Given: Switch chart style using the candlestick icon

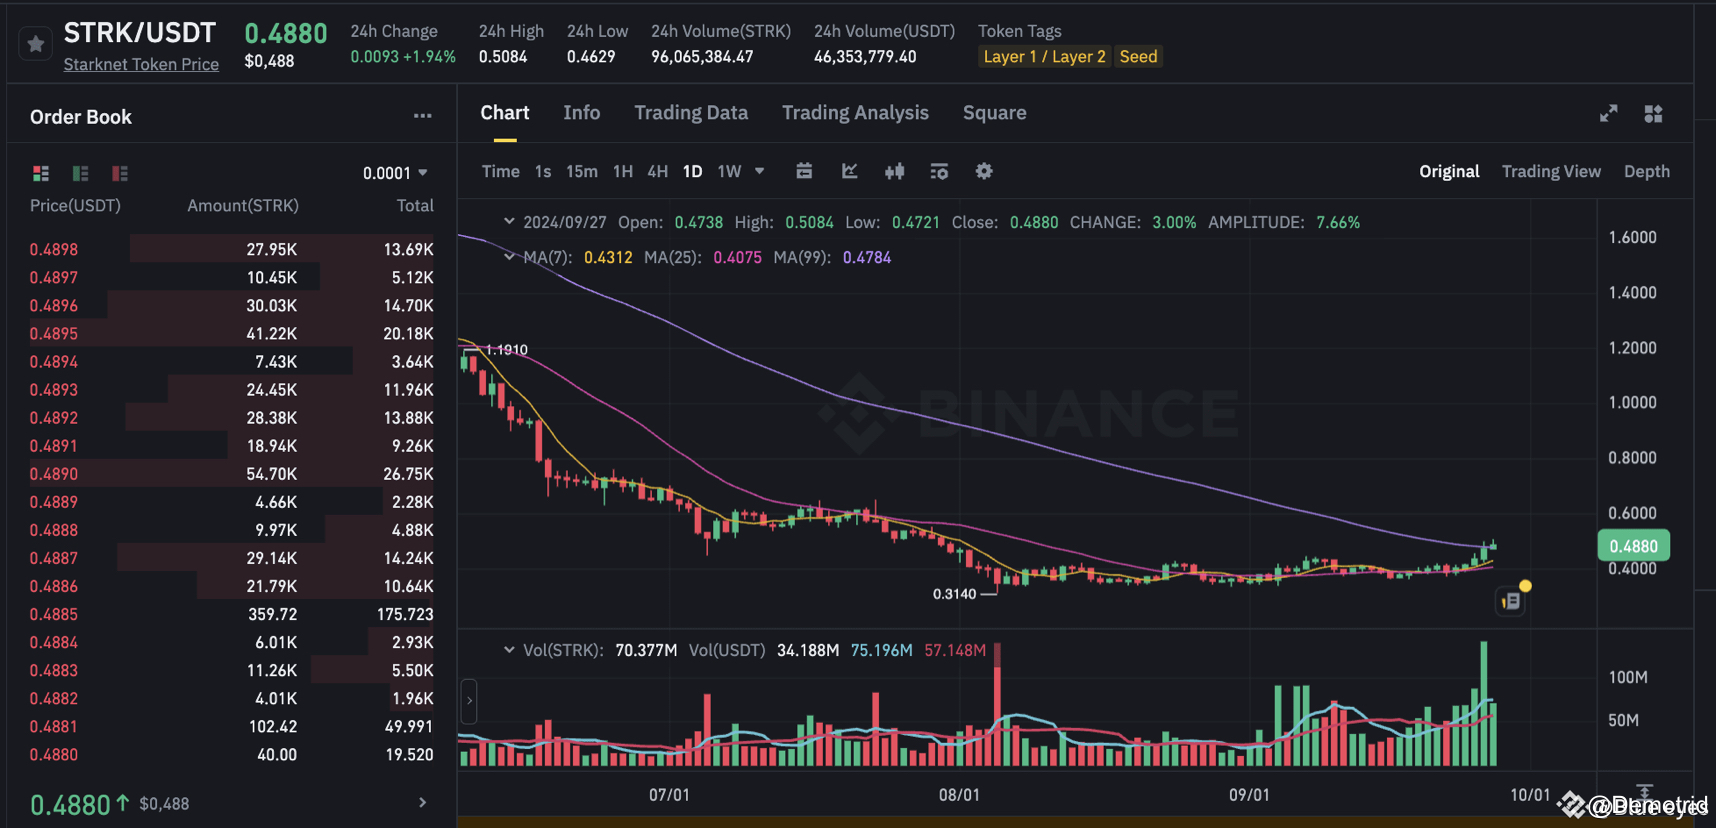Looking at the screenshot, I should (894, 171).
